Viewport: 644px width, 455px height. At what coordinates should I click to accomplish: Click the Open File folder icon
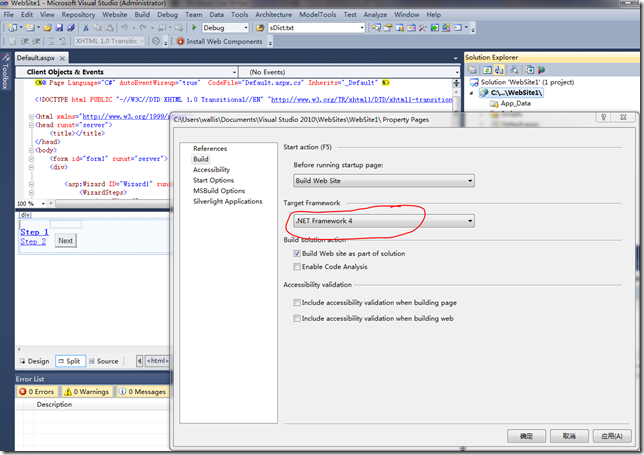48,28
